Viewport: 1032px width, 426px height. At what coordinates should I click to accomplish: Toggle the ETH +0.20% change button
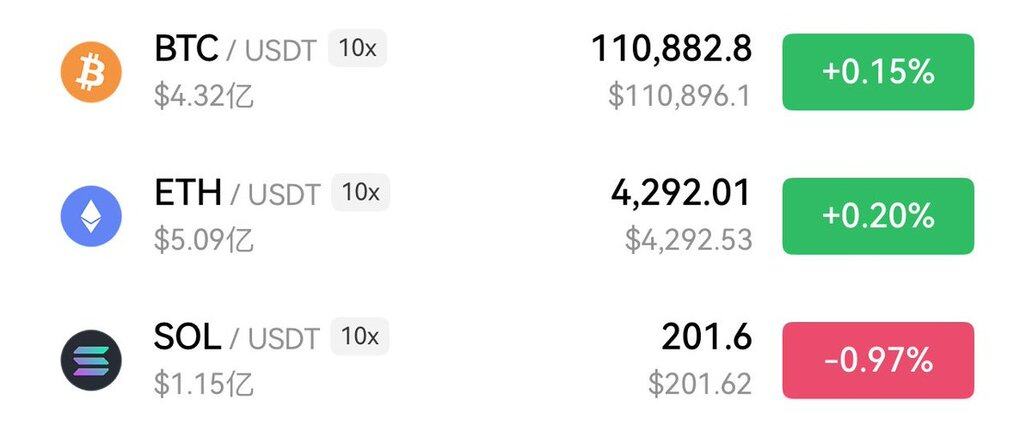point(878,216)
